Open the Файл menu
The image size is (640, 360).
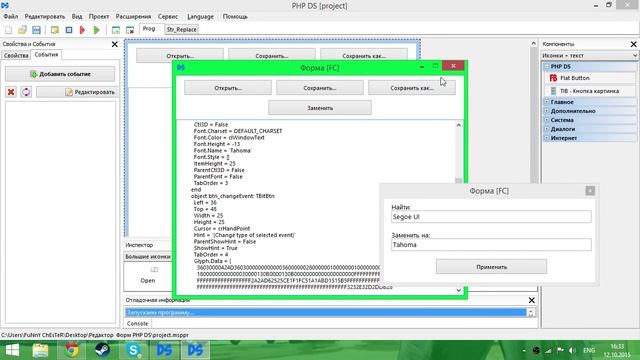point(11,17)
